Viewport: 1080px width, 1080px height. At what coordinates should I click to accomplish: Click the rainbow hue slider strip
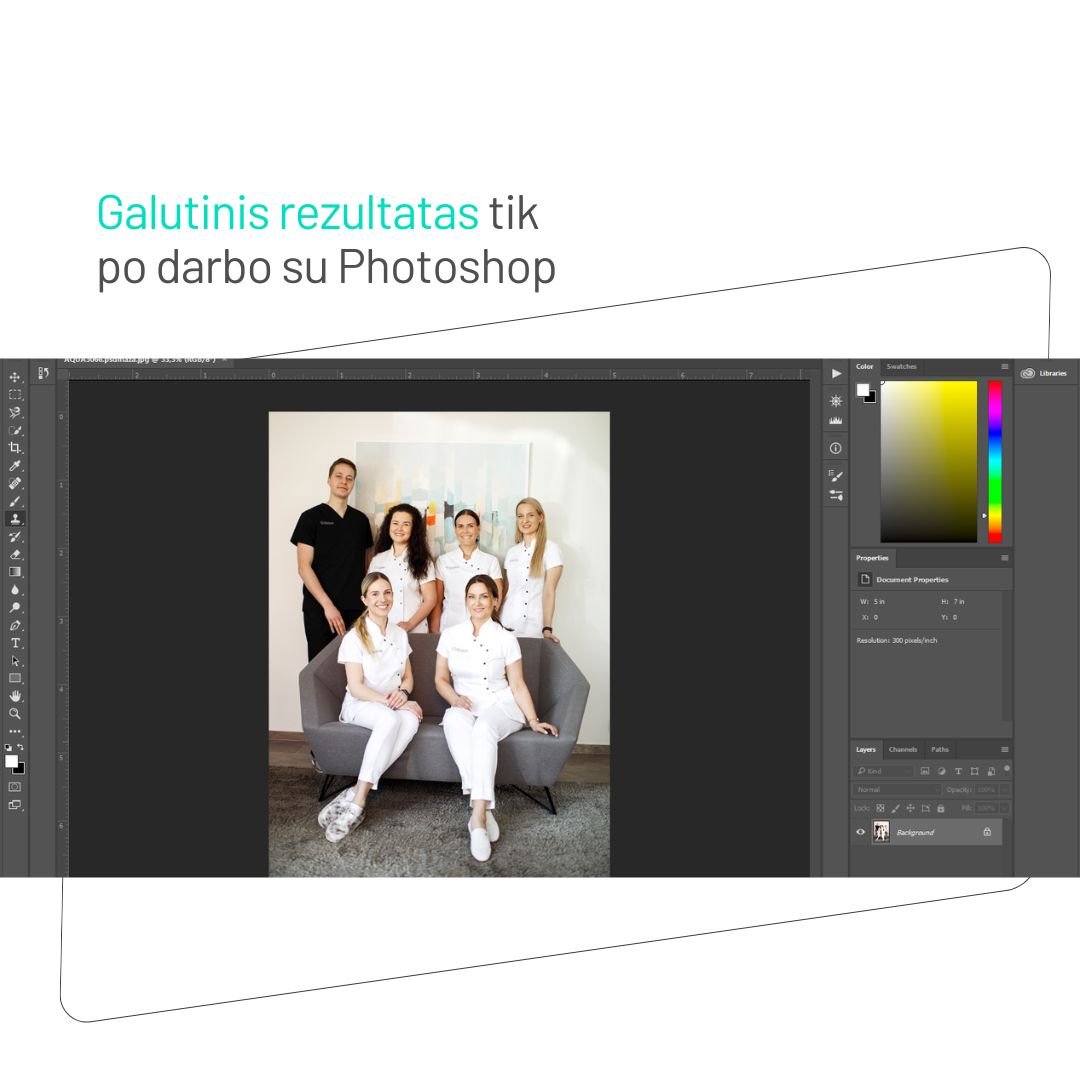[x=994, y=460]
